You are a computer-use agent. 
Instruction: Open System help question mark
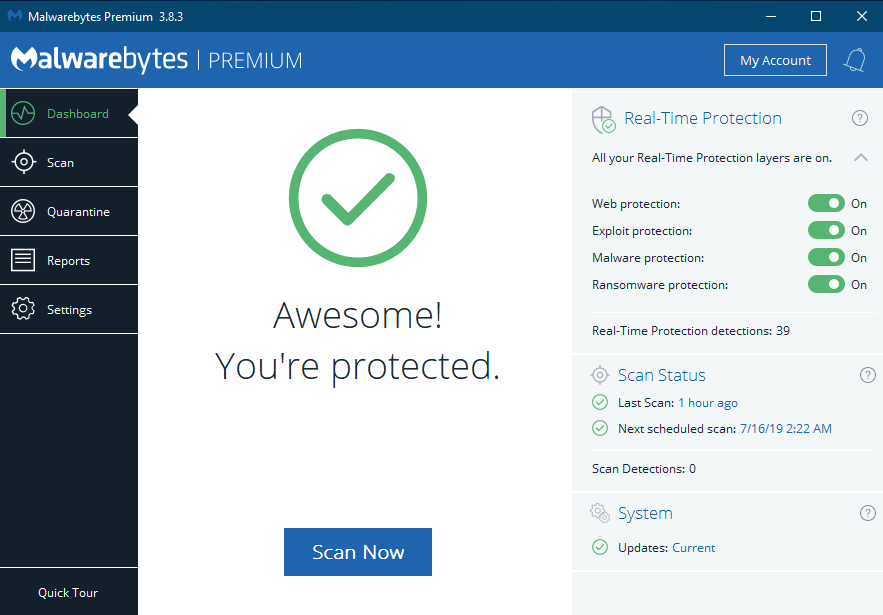(867, 513)
